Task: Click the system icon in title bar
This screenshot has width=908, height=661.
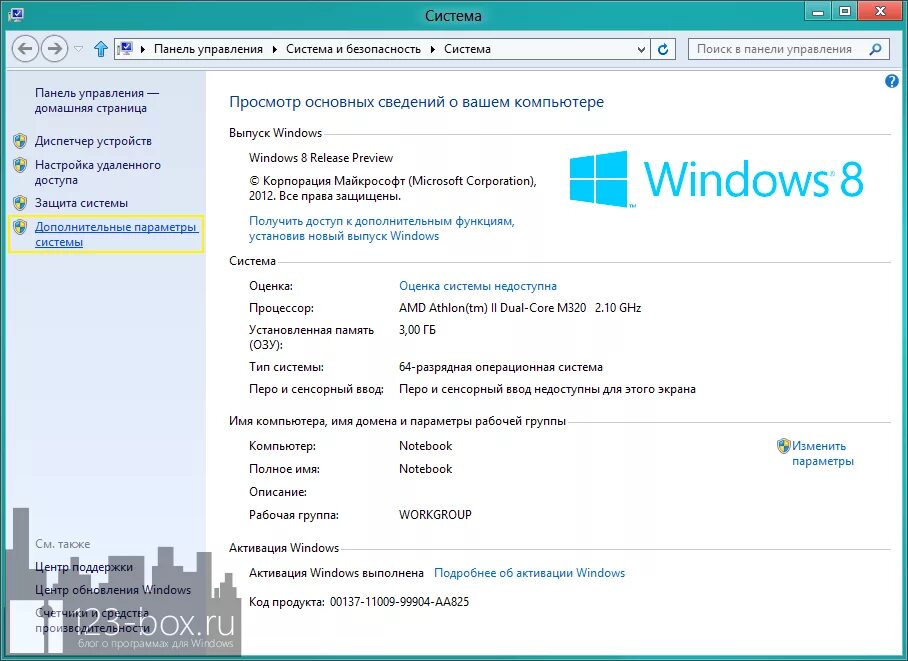Action: (x=15, y=14)
